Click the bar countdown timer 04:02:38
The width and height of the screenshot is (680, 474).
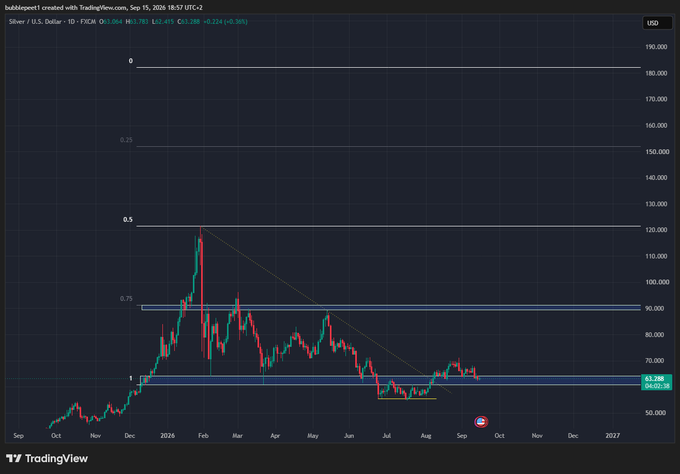[x=657, y=386]
